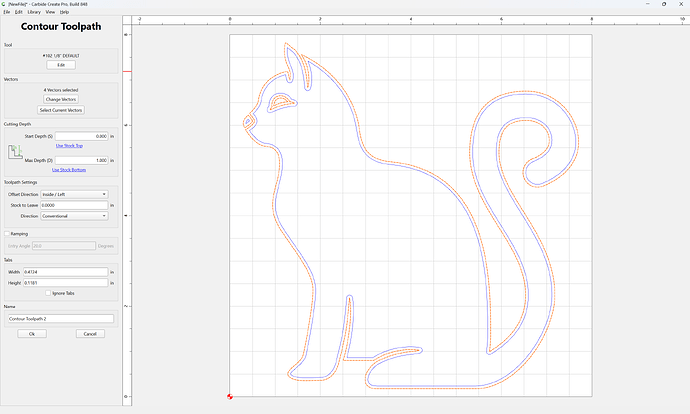
Task: Open the Direction dropdown set to Conventional
Action: click(x=74, y=216)
